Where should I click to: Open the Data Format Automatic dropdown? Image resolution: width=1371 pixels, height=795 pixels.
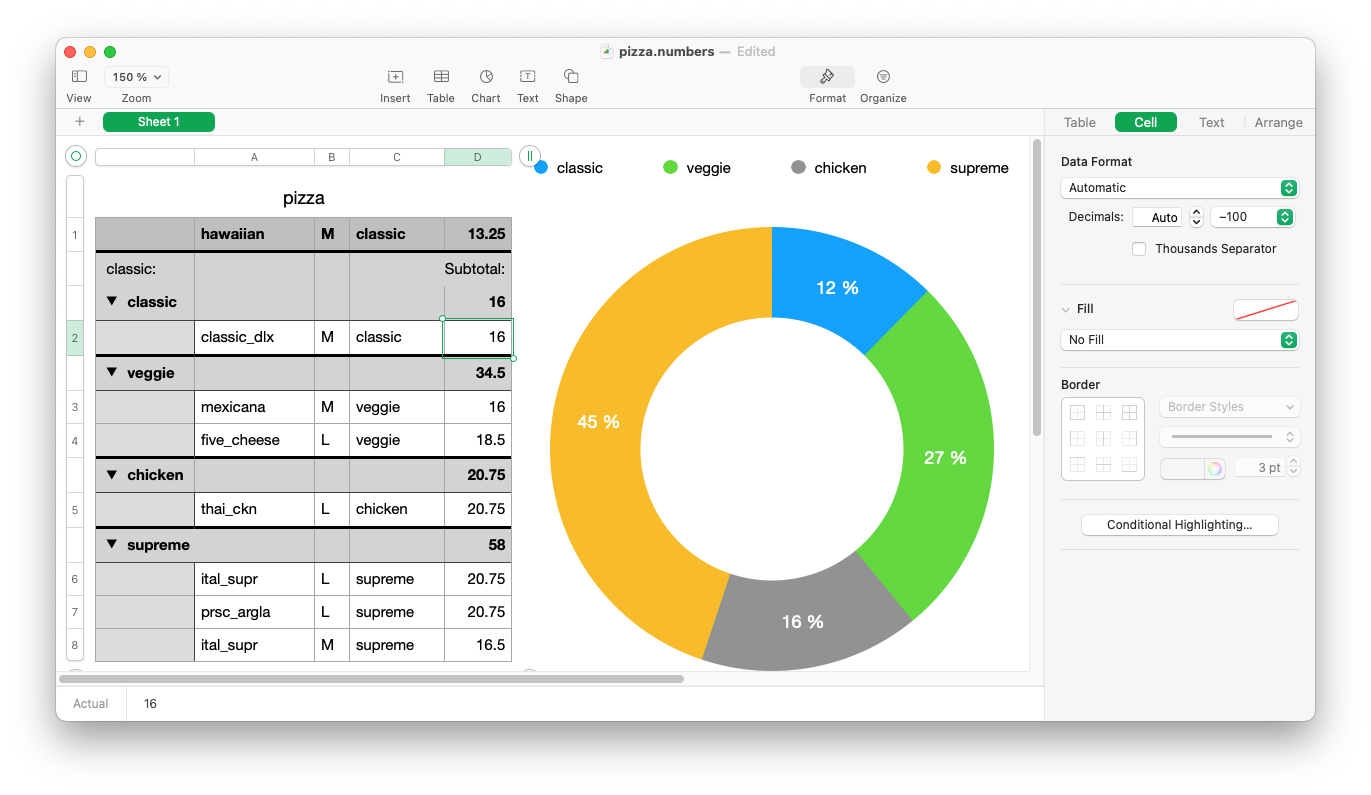1179,188
